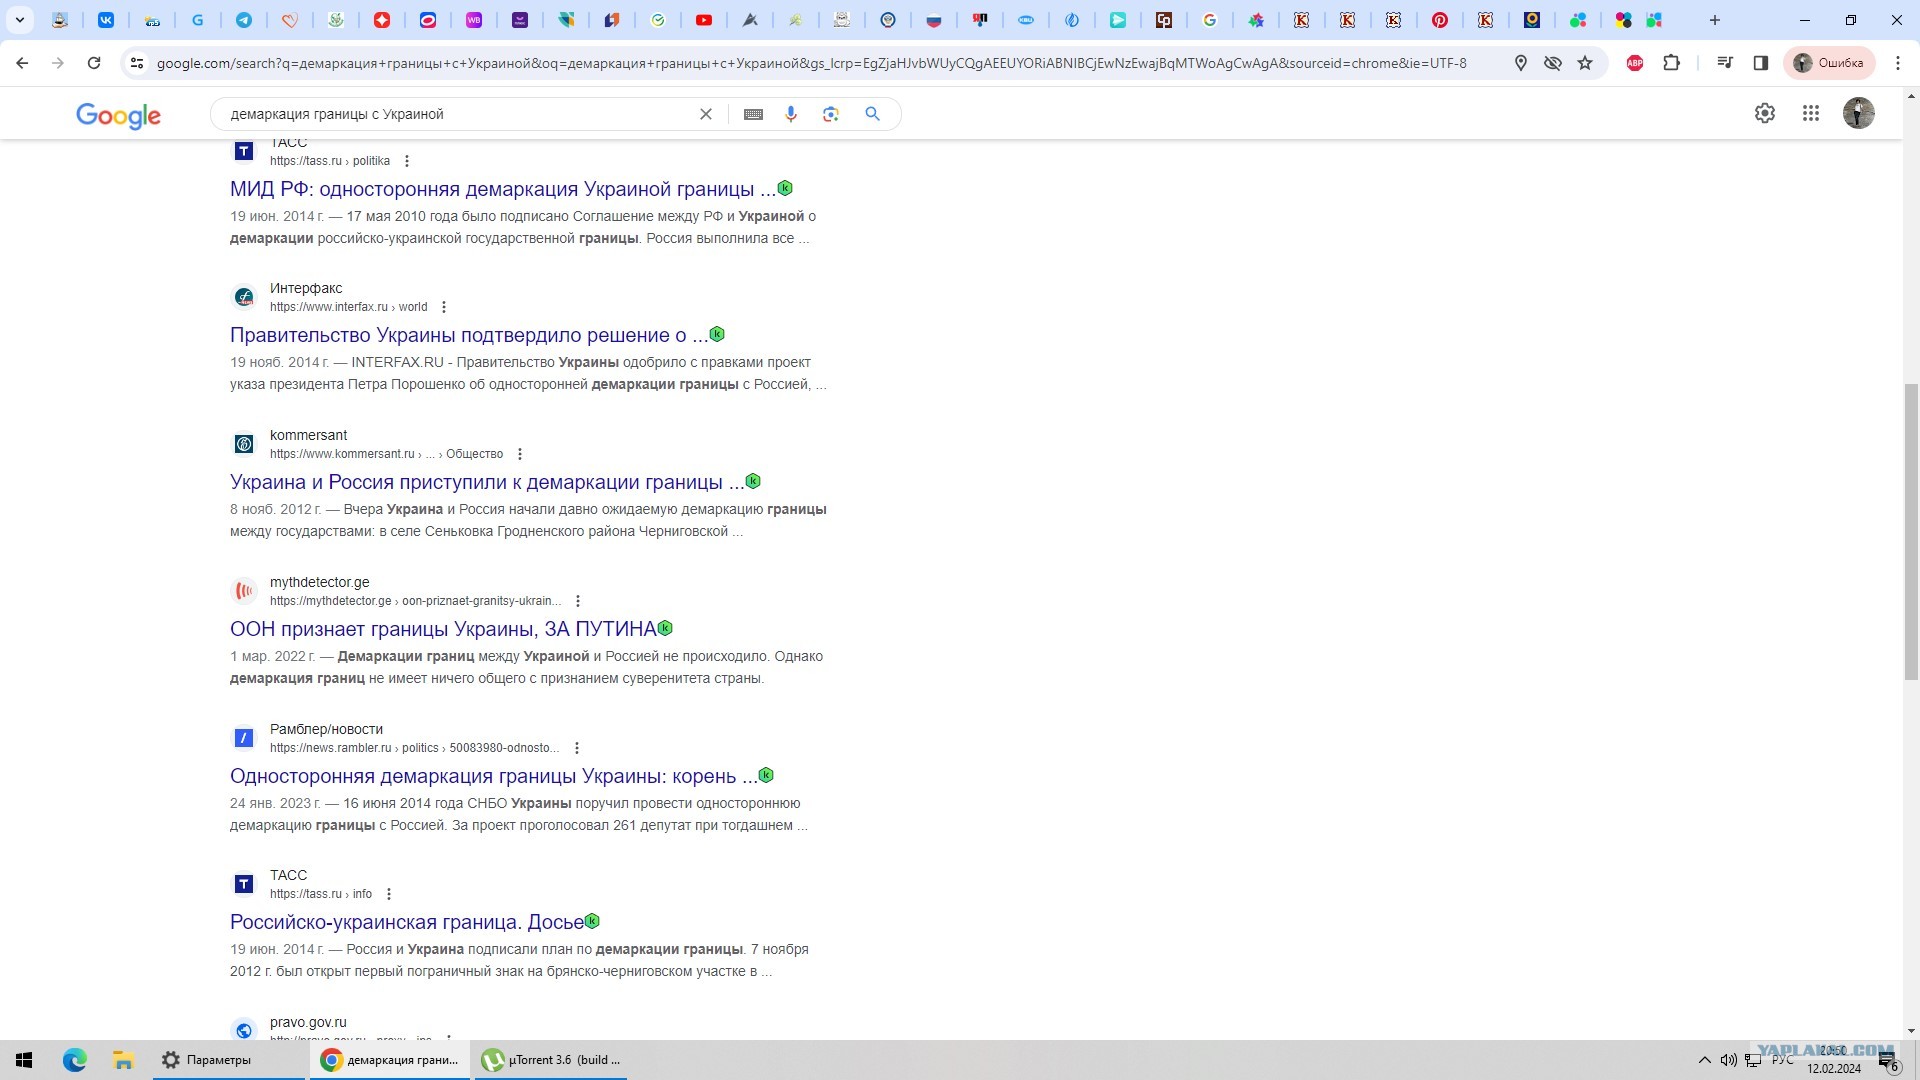Viewport: 1920px width, 1080px height.
Task: Switch to the Telegram tab
Action: point(244,20)
